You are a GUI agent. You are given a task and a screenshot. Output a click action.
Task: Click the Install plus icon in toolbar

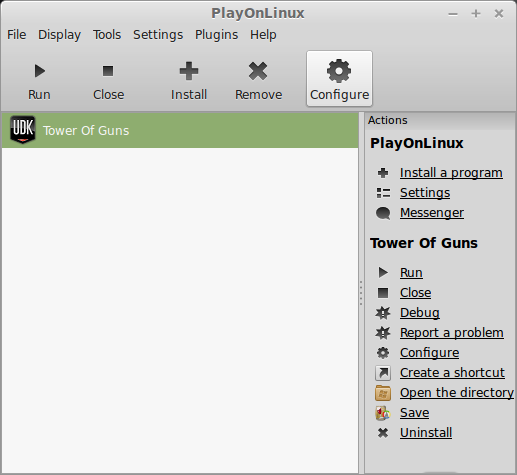[189, 71]
